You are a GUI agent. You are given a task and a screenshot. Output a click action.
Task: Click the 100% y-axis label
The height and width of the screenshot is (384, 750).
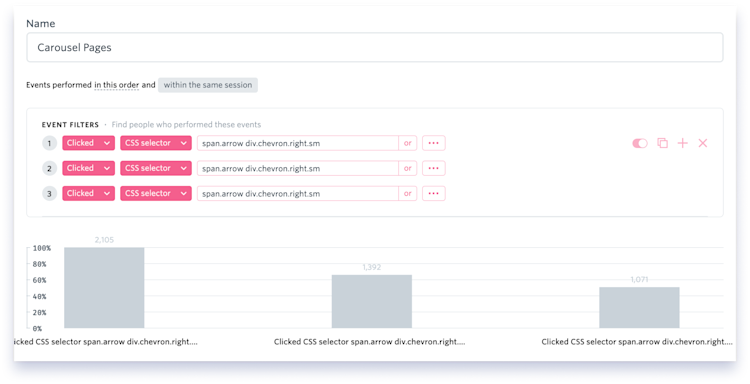(x=42, y=248)
